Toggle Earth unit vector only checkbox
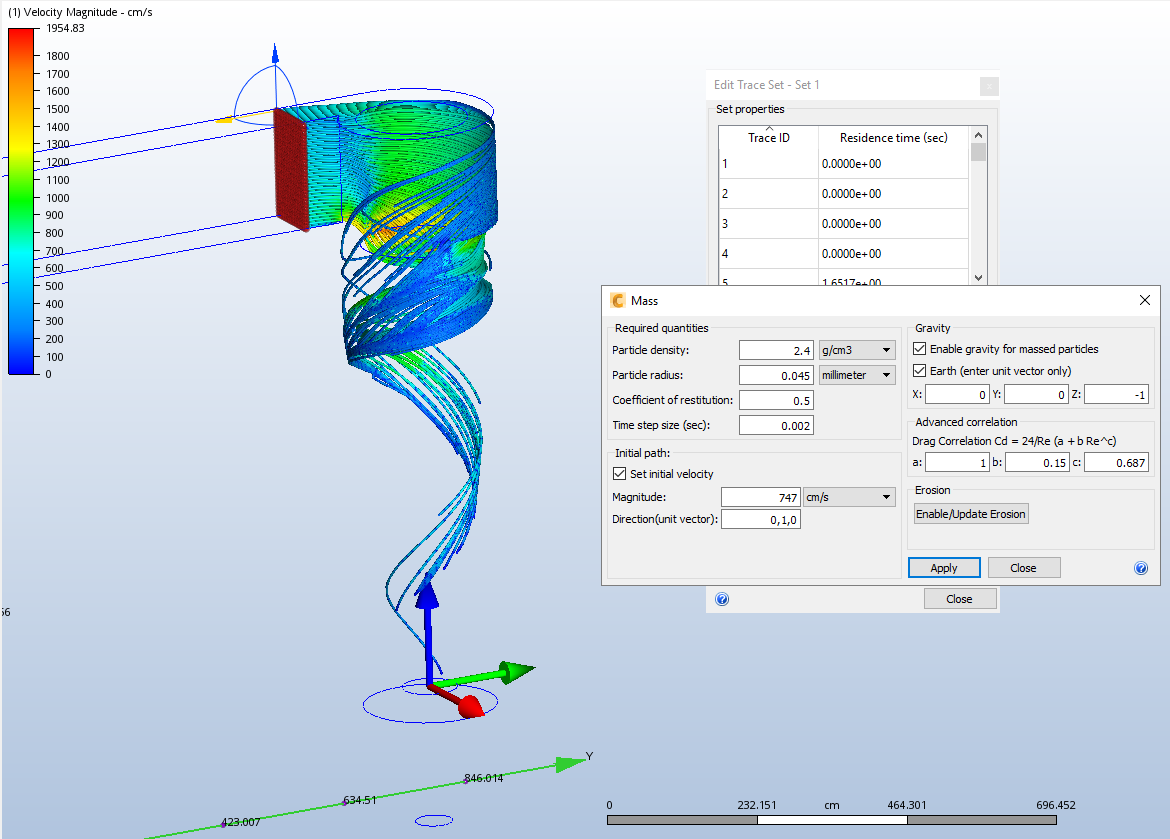 (920, 370)
